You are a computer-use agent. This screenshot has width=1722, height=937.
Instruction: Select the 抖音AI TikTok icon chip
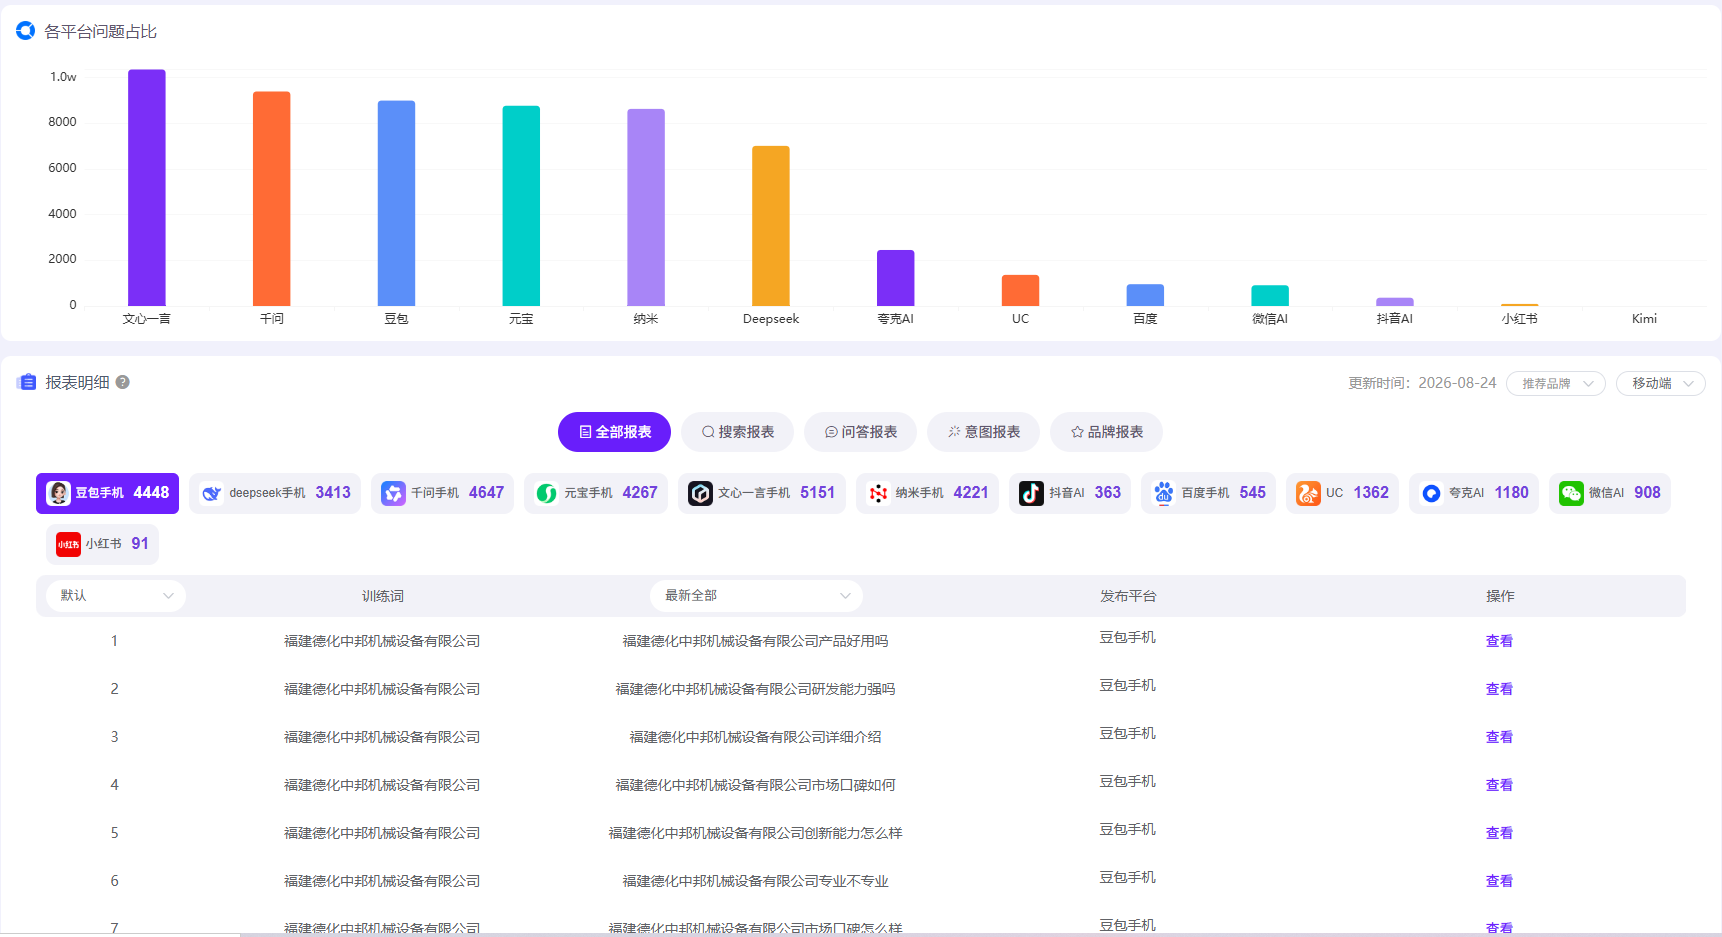1069,493
